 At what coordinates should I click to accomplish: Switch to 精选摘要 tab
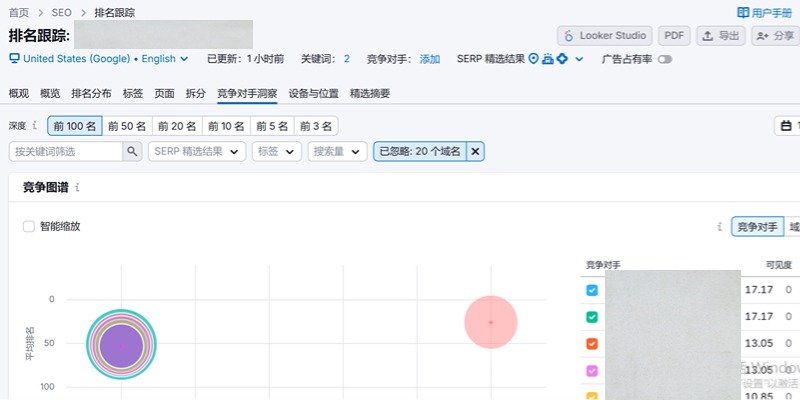click(x=370, y=93)
